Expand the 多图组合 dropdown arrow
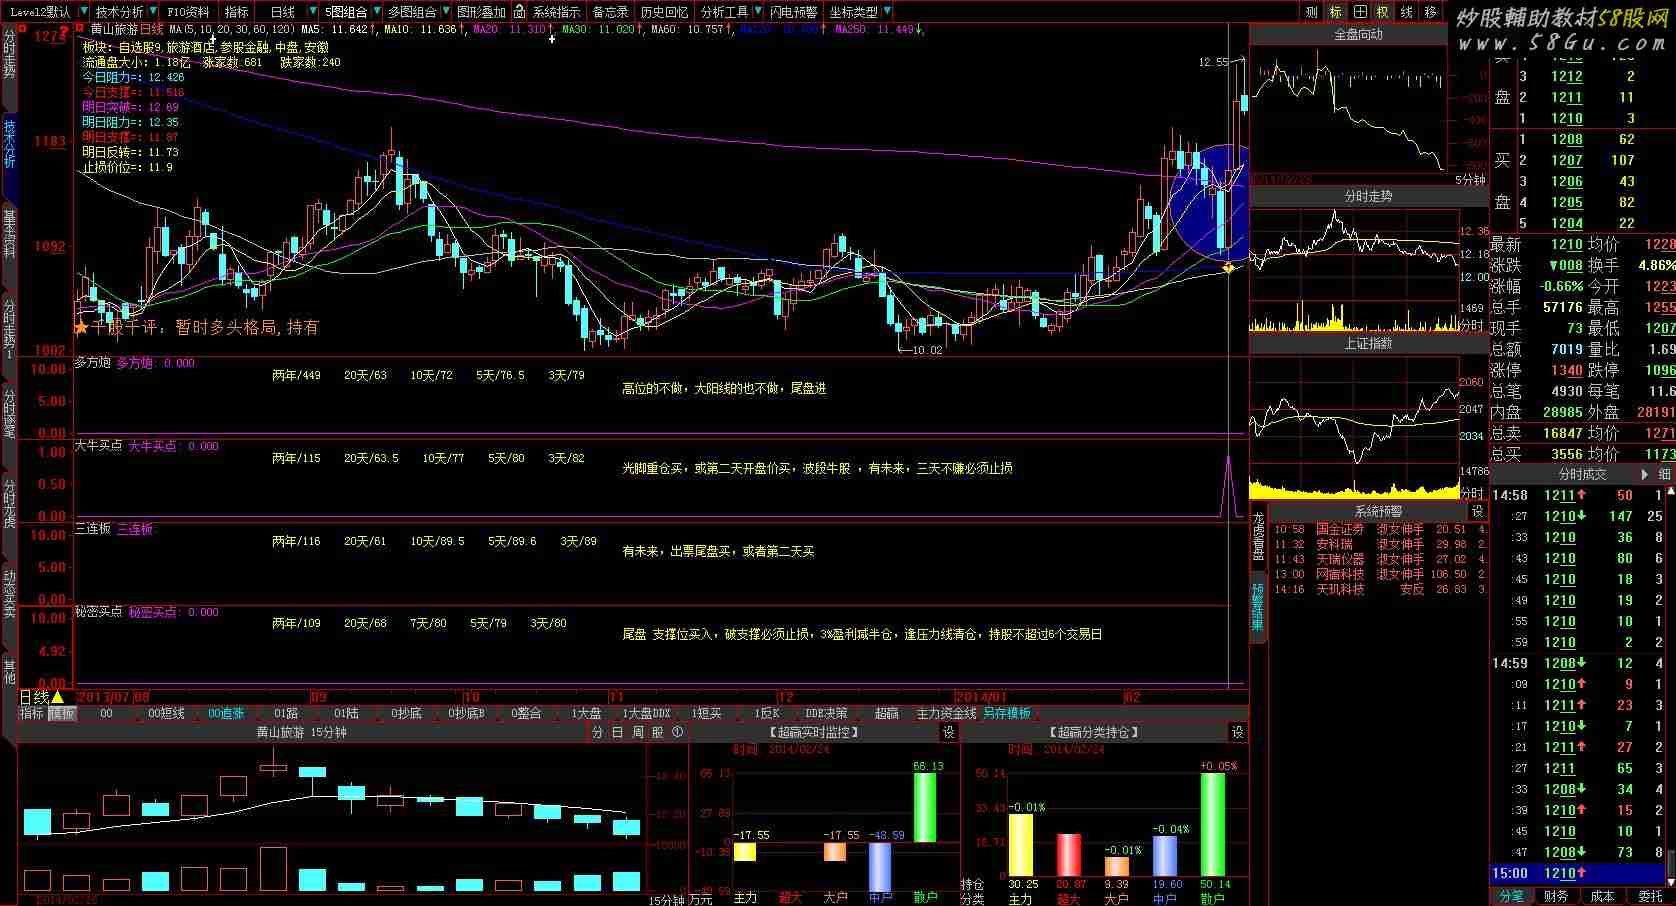This screenshot has width=1676, height=906. [445, 12]
